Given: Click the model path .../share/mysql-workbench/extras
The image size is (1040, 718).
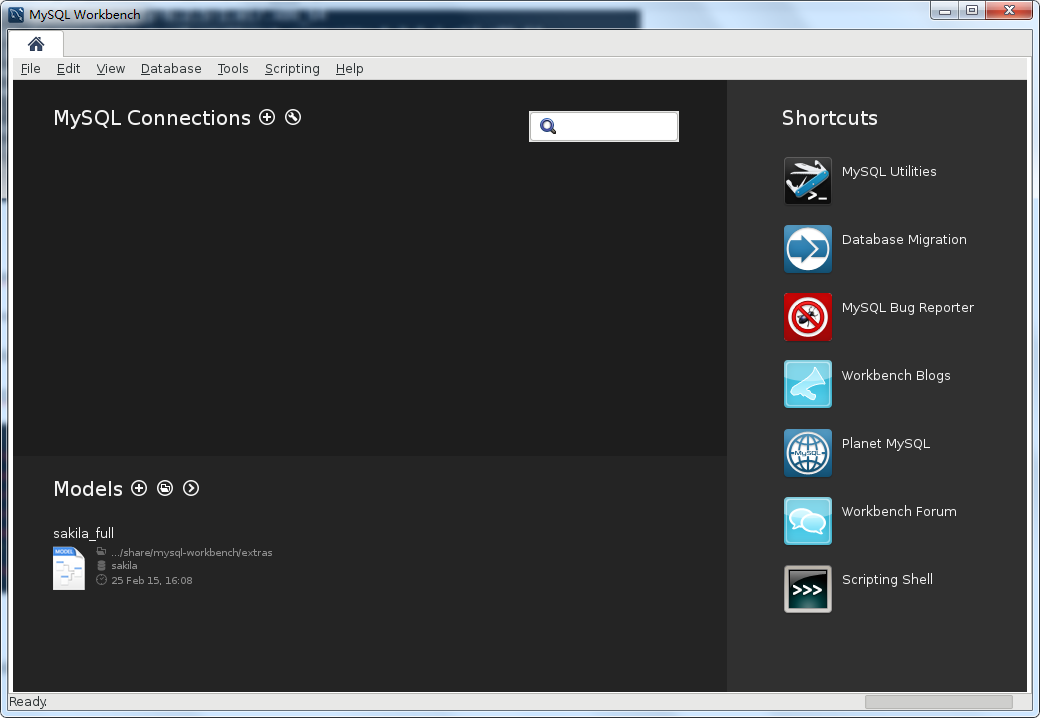Looking at the screenshot, I should click(x=192, y=552).
